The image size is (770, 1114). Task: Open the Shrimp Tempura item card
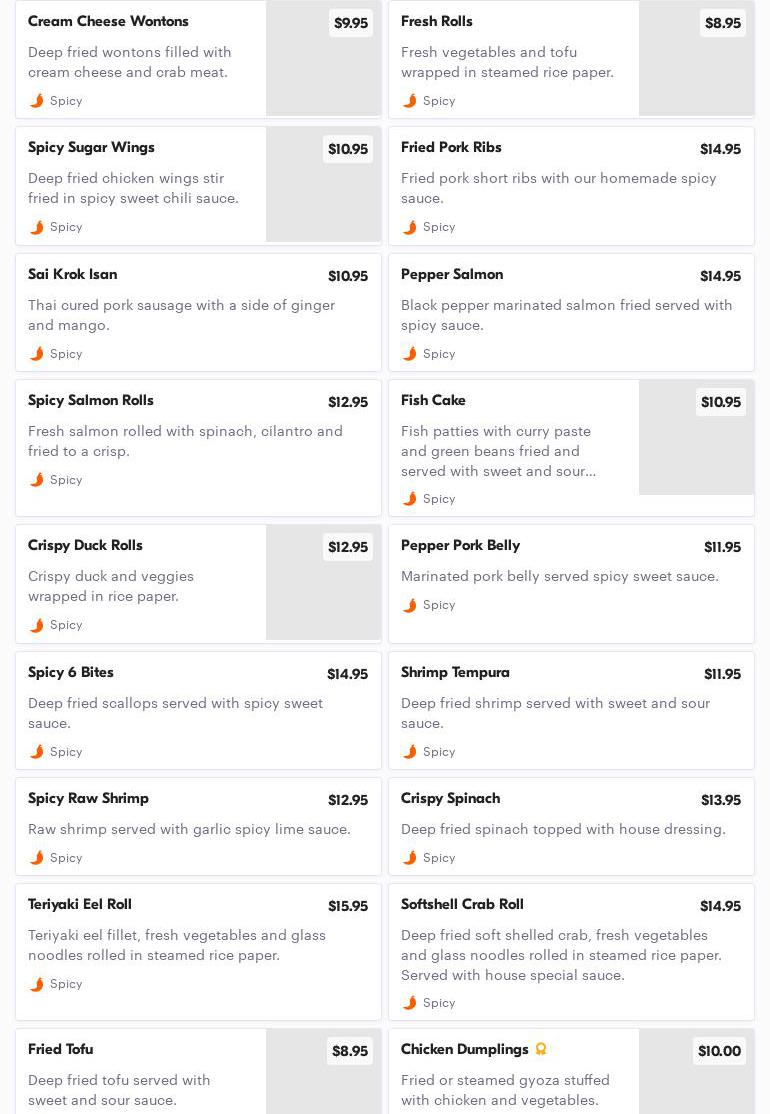pos(571,710)
